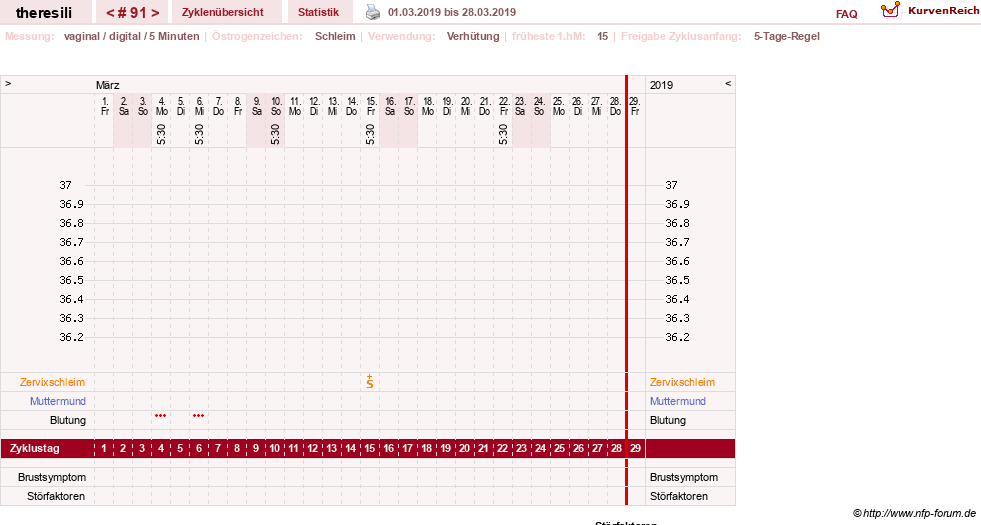Image resolution: width=981 pixels, height=525 pixels.
Task: Go to previous month using left arrow
Action: (728, 83)
